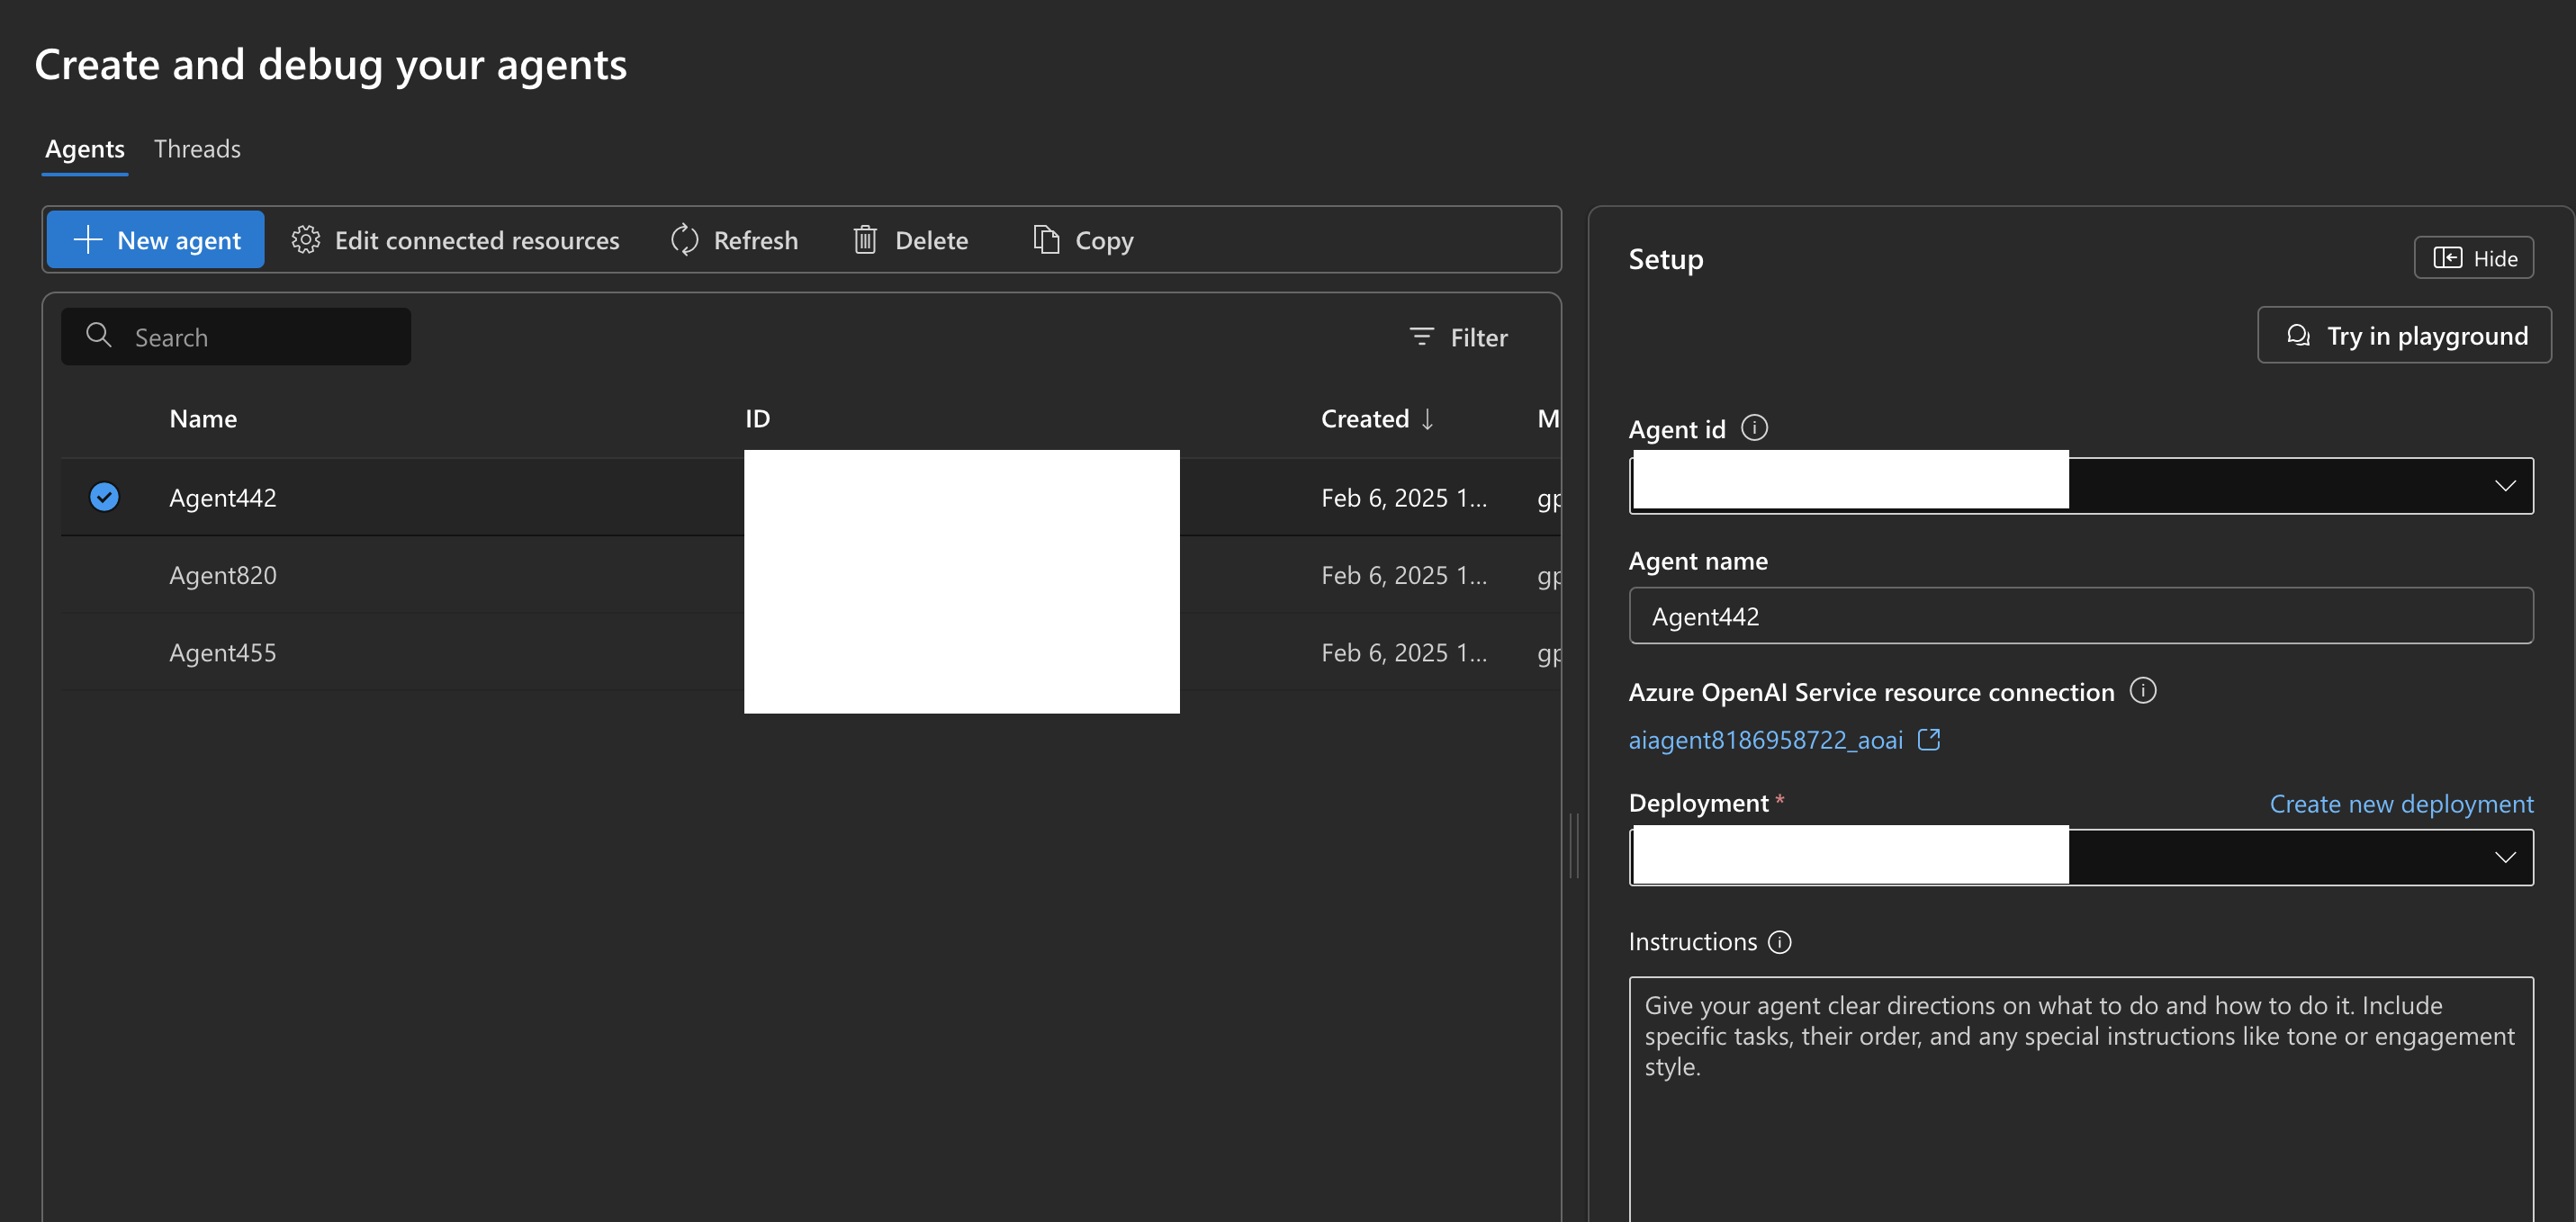Click the Agent id info icon
Image resolution: width=2576 pixels, height=1222 pixels.
pos(1754,428)
